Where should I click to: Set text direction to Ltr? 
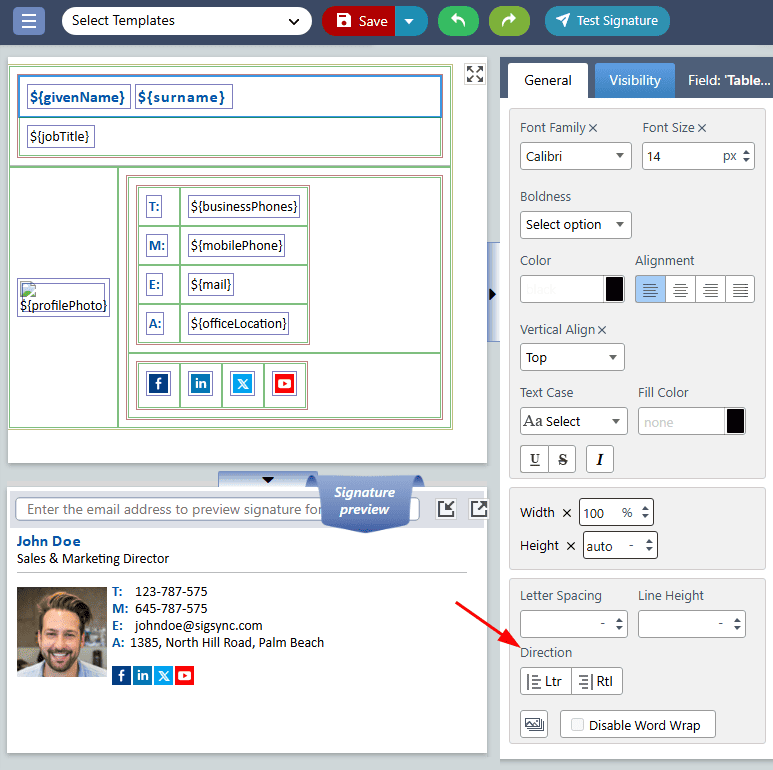545,682
